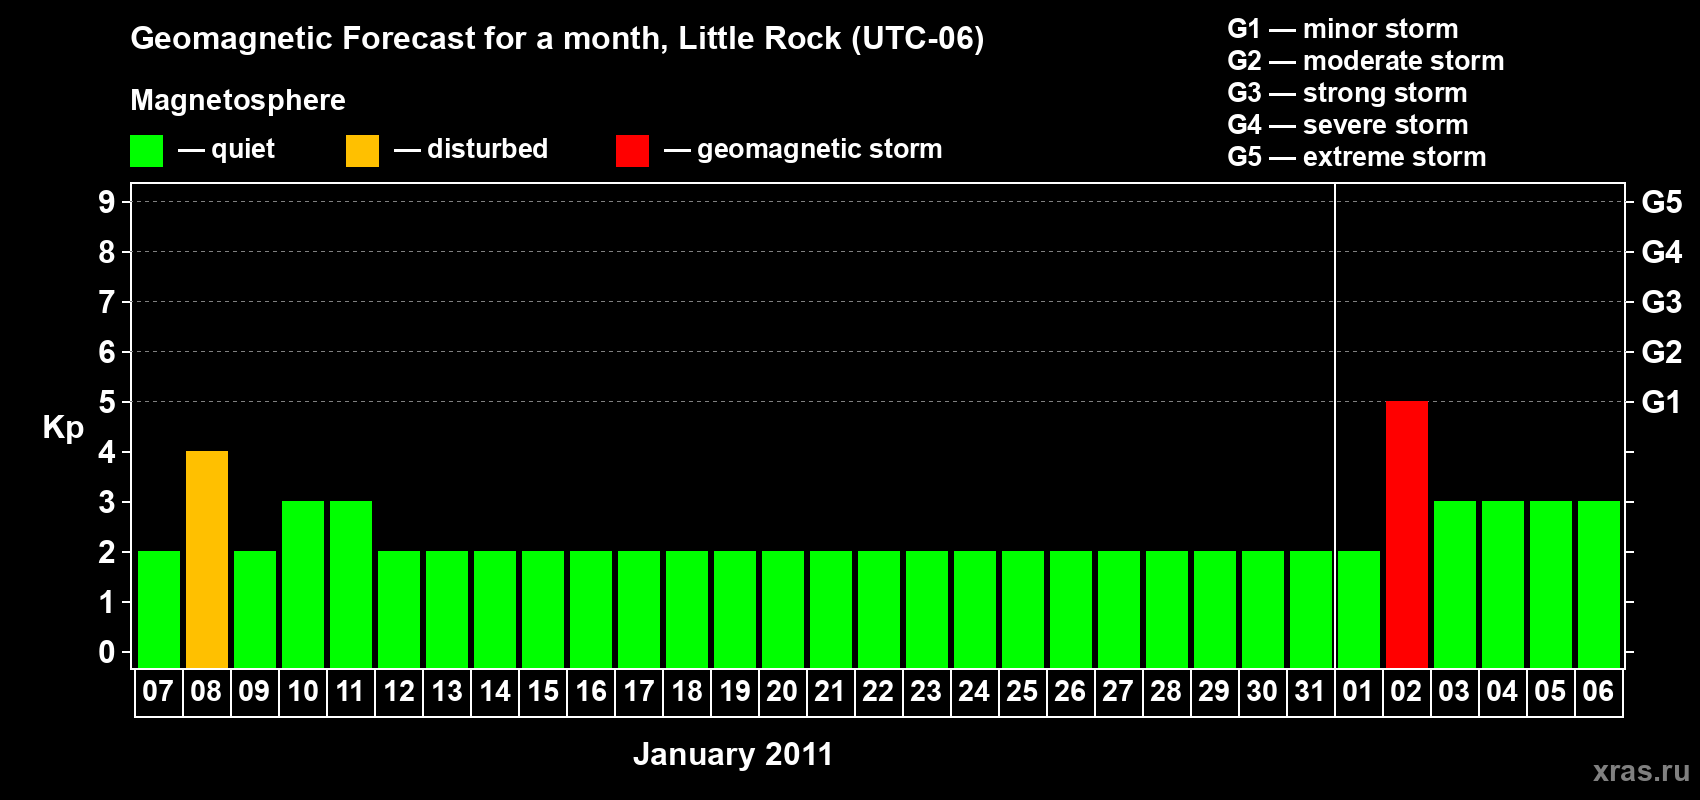Click the G5 label on right axis
Image resolution: width=1700 pixels, height=800 pixels.
click(1661, 202)
